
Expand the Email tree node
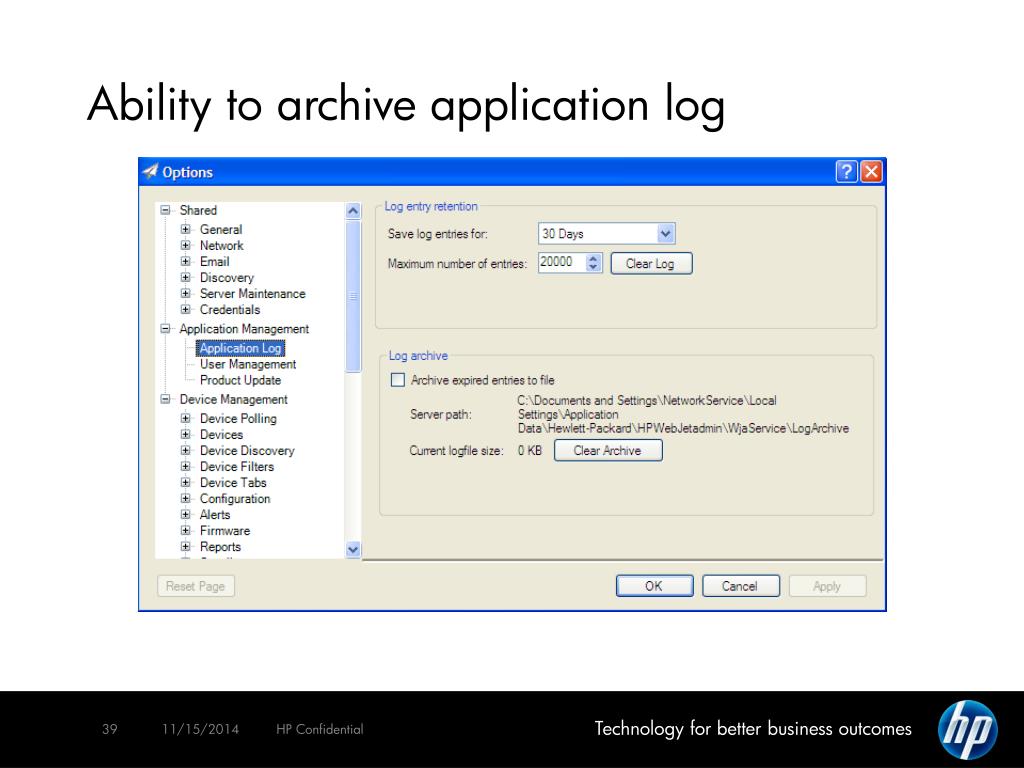click(x=185, y=261)
